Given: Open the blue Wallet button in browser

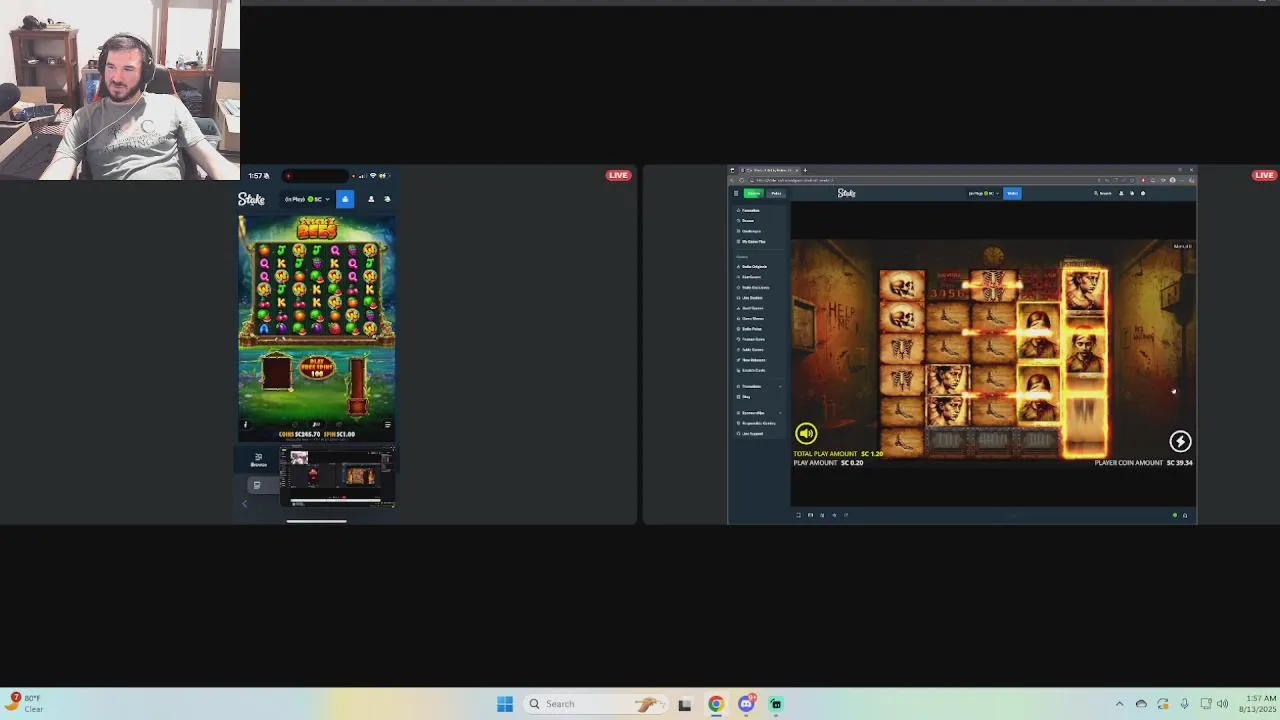Looking at the screenshot, I should 1012,193.
